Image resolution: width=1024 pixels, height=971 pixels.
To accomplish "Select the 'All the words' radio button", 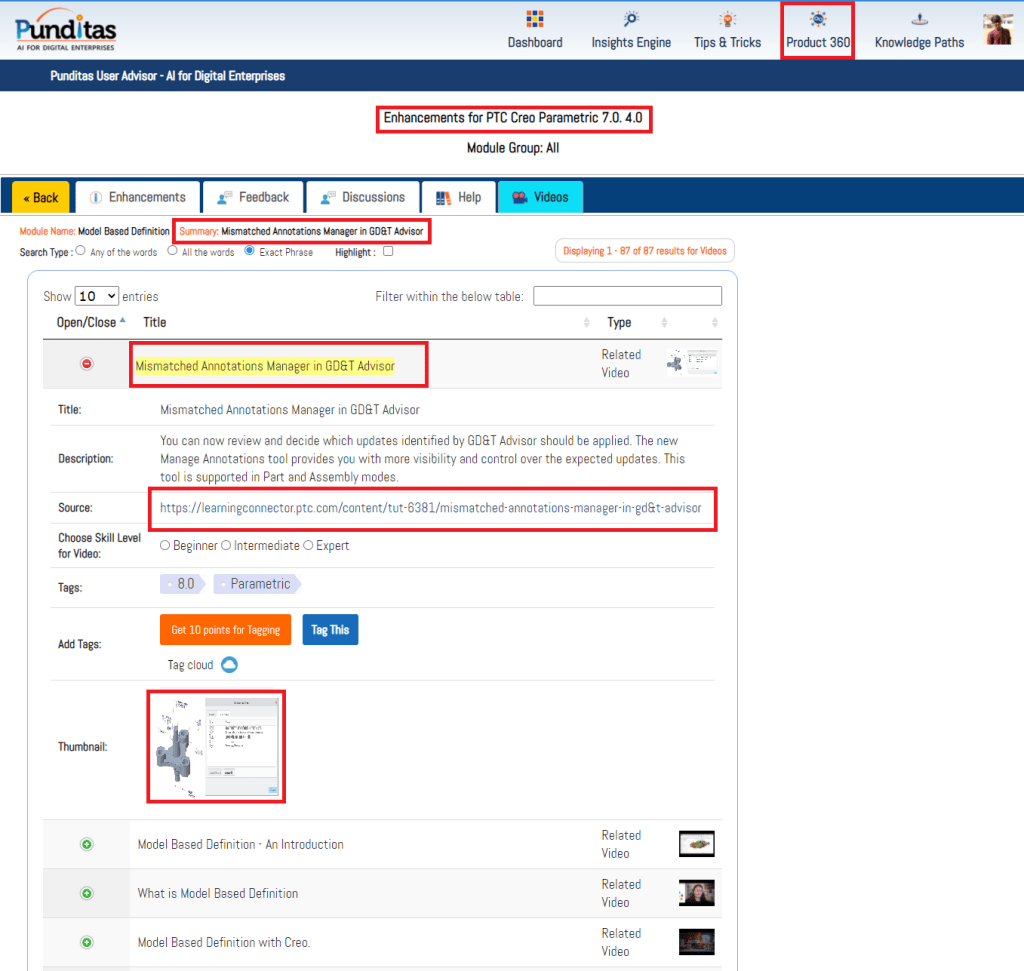I will (x=173, y=251).
